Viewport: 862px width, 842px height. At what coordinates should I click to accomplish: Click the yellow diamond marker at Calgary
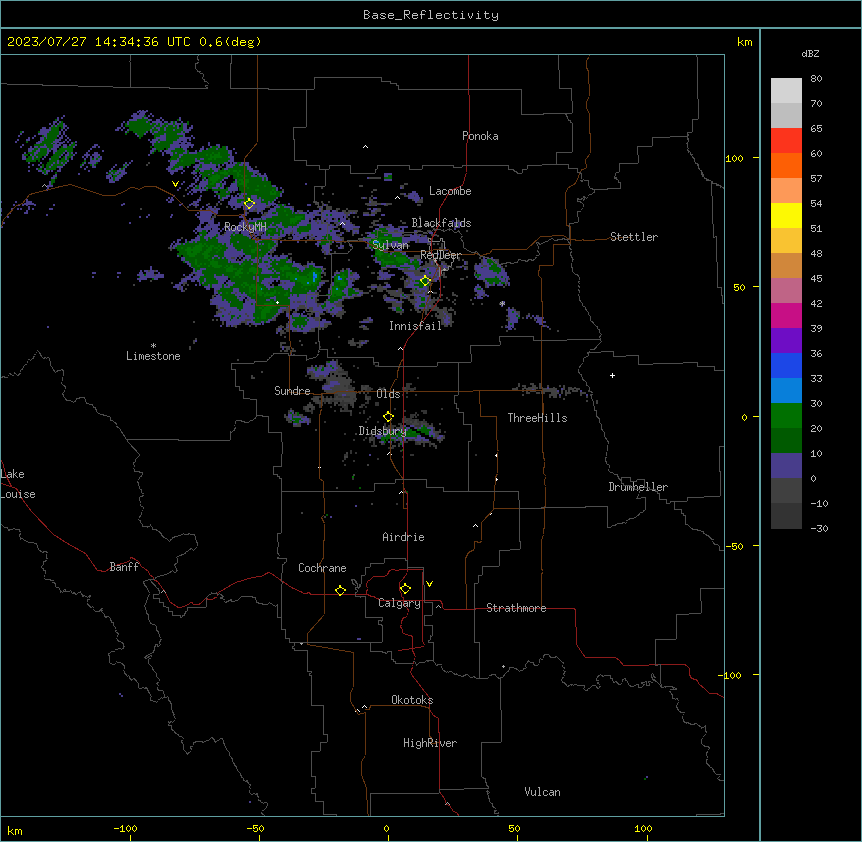[x=405, y=589]
